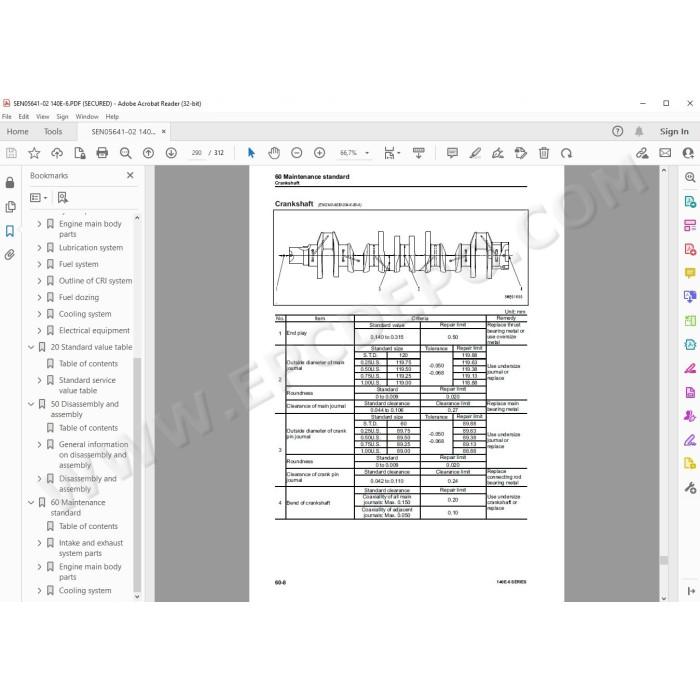700x700 pixels.
Task: Select the arrow Selection tool
Action: 251,153
